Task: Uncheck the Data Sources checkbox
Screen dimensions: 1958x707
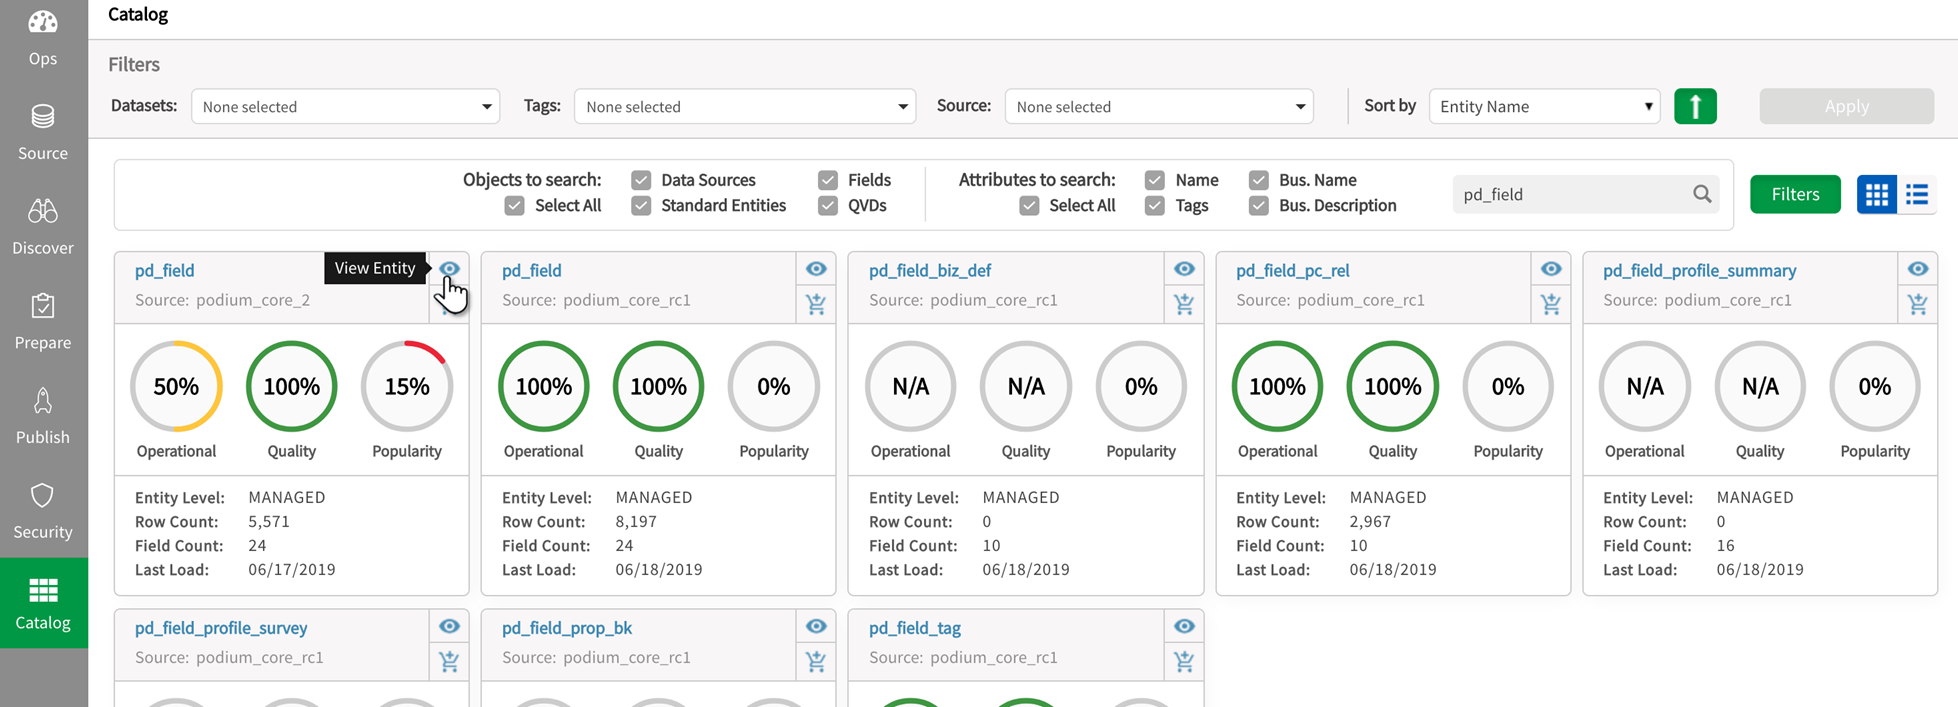Action: [641, 180]
